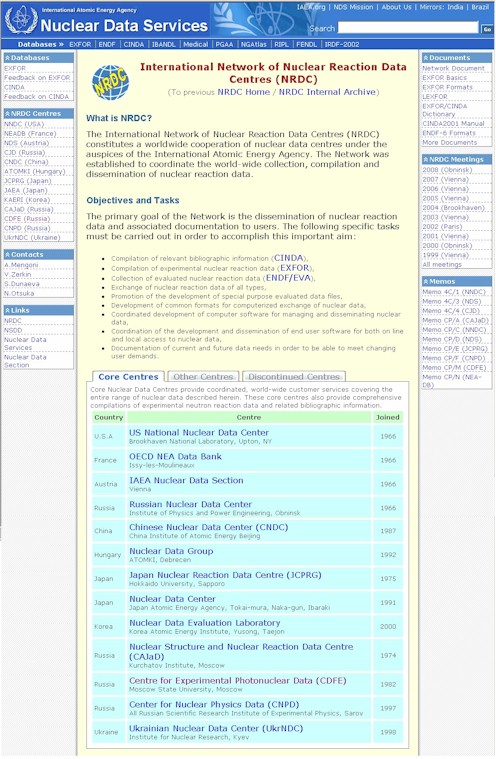496x759 pixels.
Task: Open Chinese Nuclear Data Center (CNDC) link
Action: tap(209, 527)
